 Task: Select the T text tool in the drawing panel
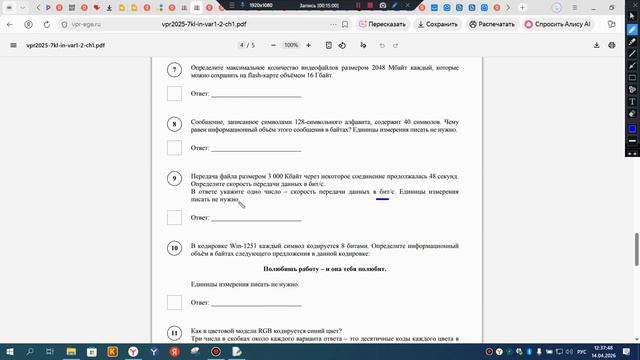(x=632, y=102)
